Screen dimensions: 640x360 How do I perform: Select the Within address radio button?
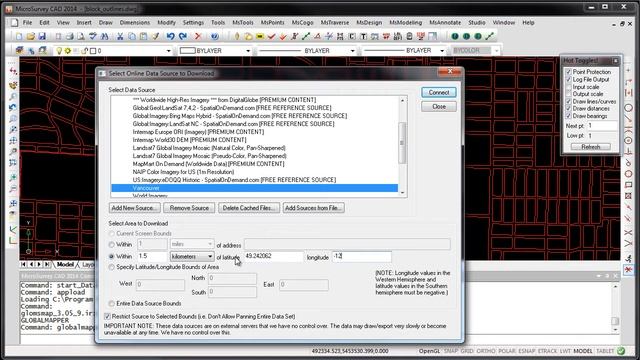[x=111, y=244]
